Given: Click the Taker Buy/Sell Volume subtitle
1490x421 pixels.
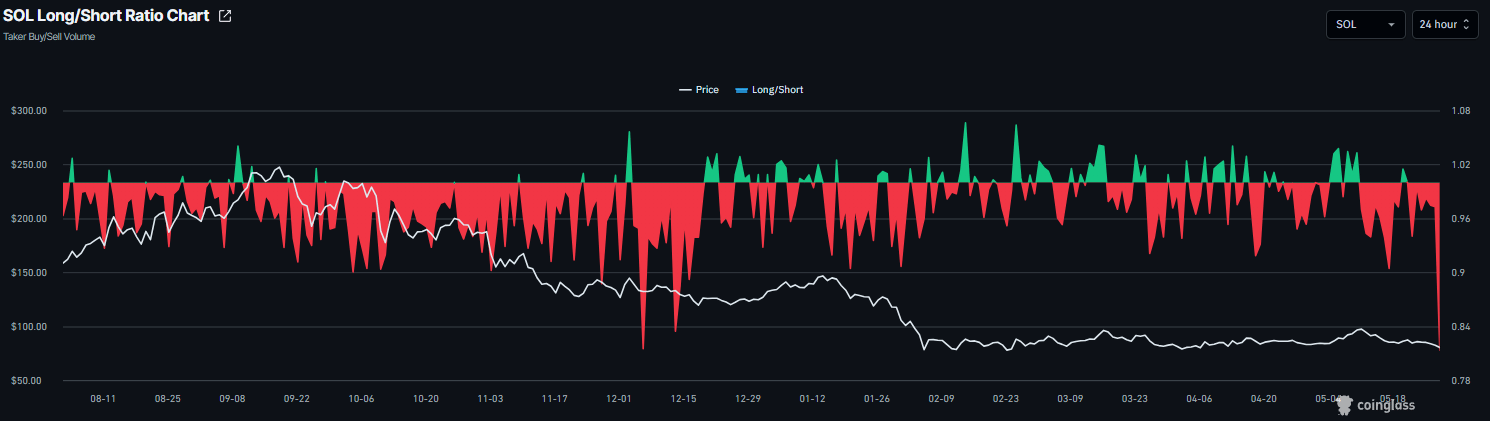Looking at the screenshot, I should [49, 36].
